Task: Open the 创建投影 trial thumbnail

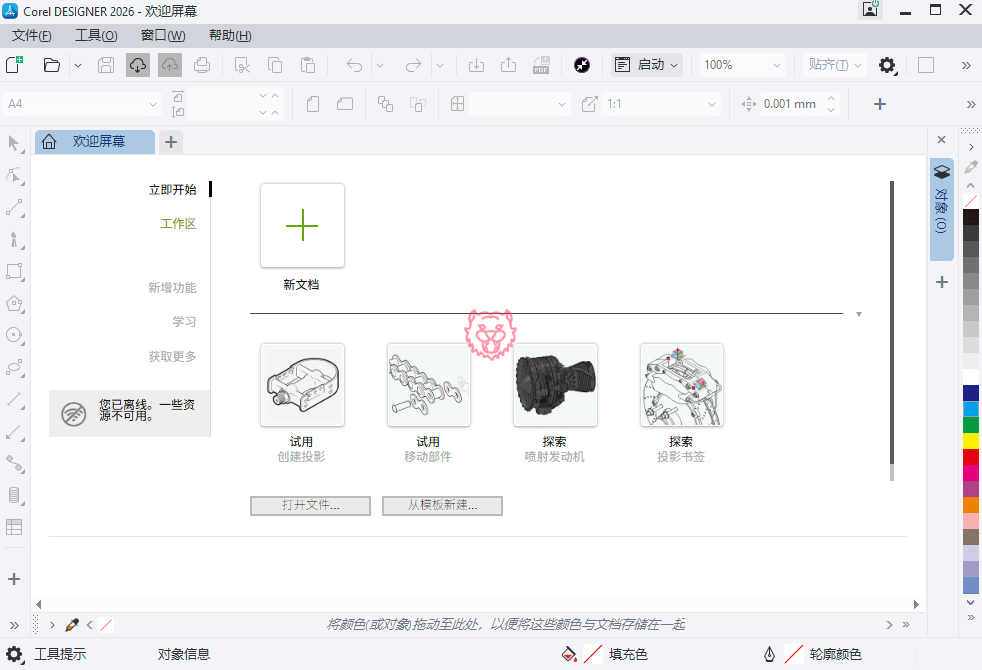Action: click(302, 385)
